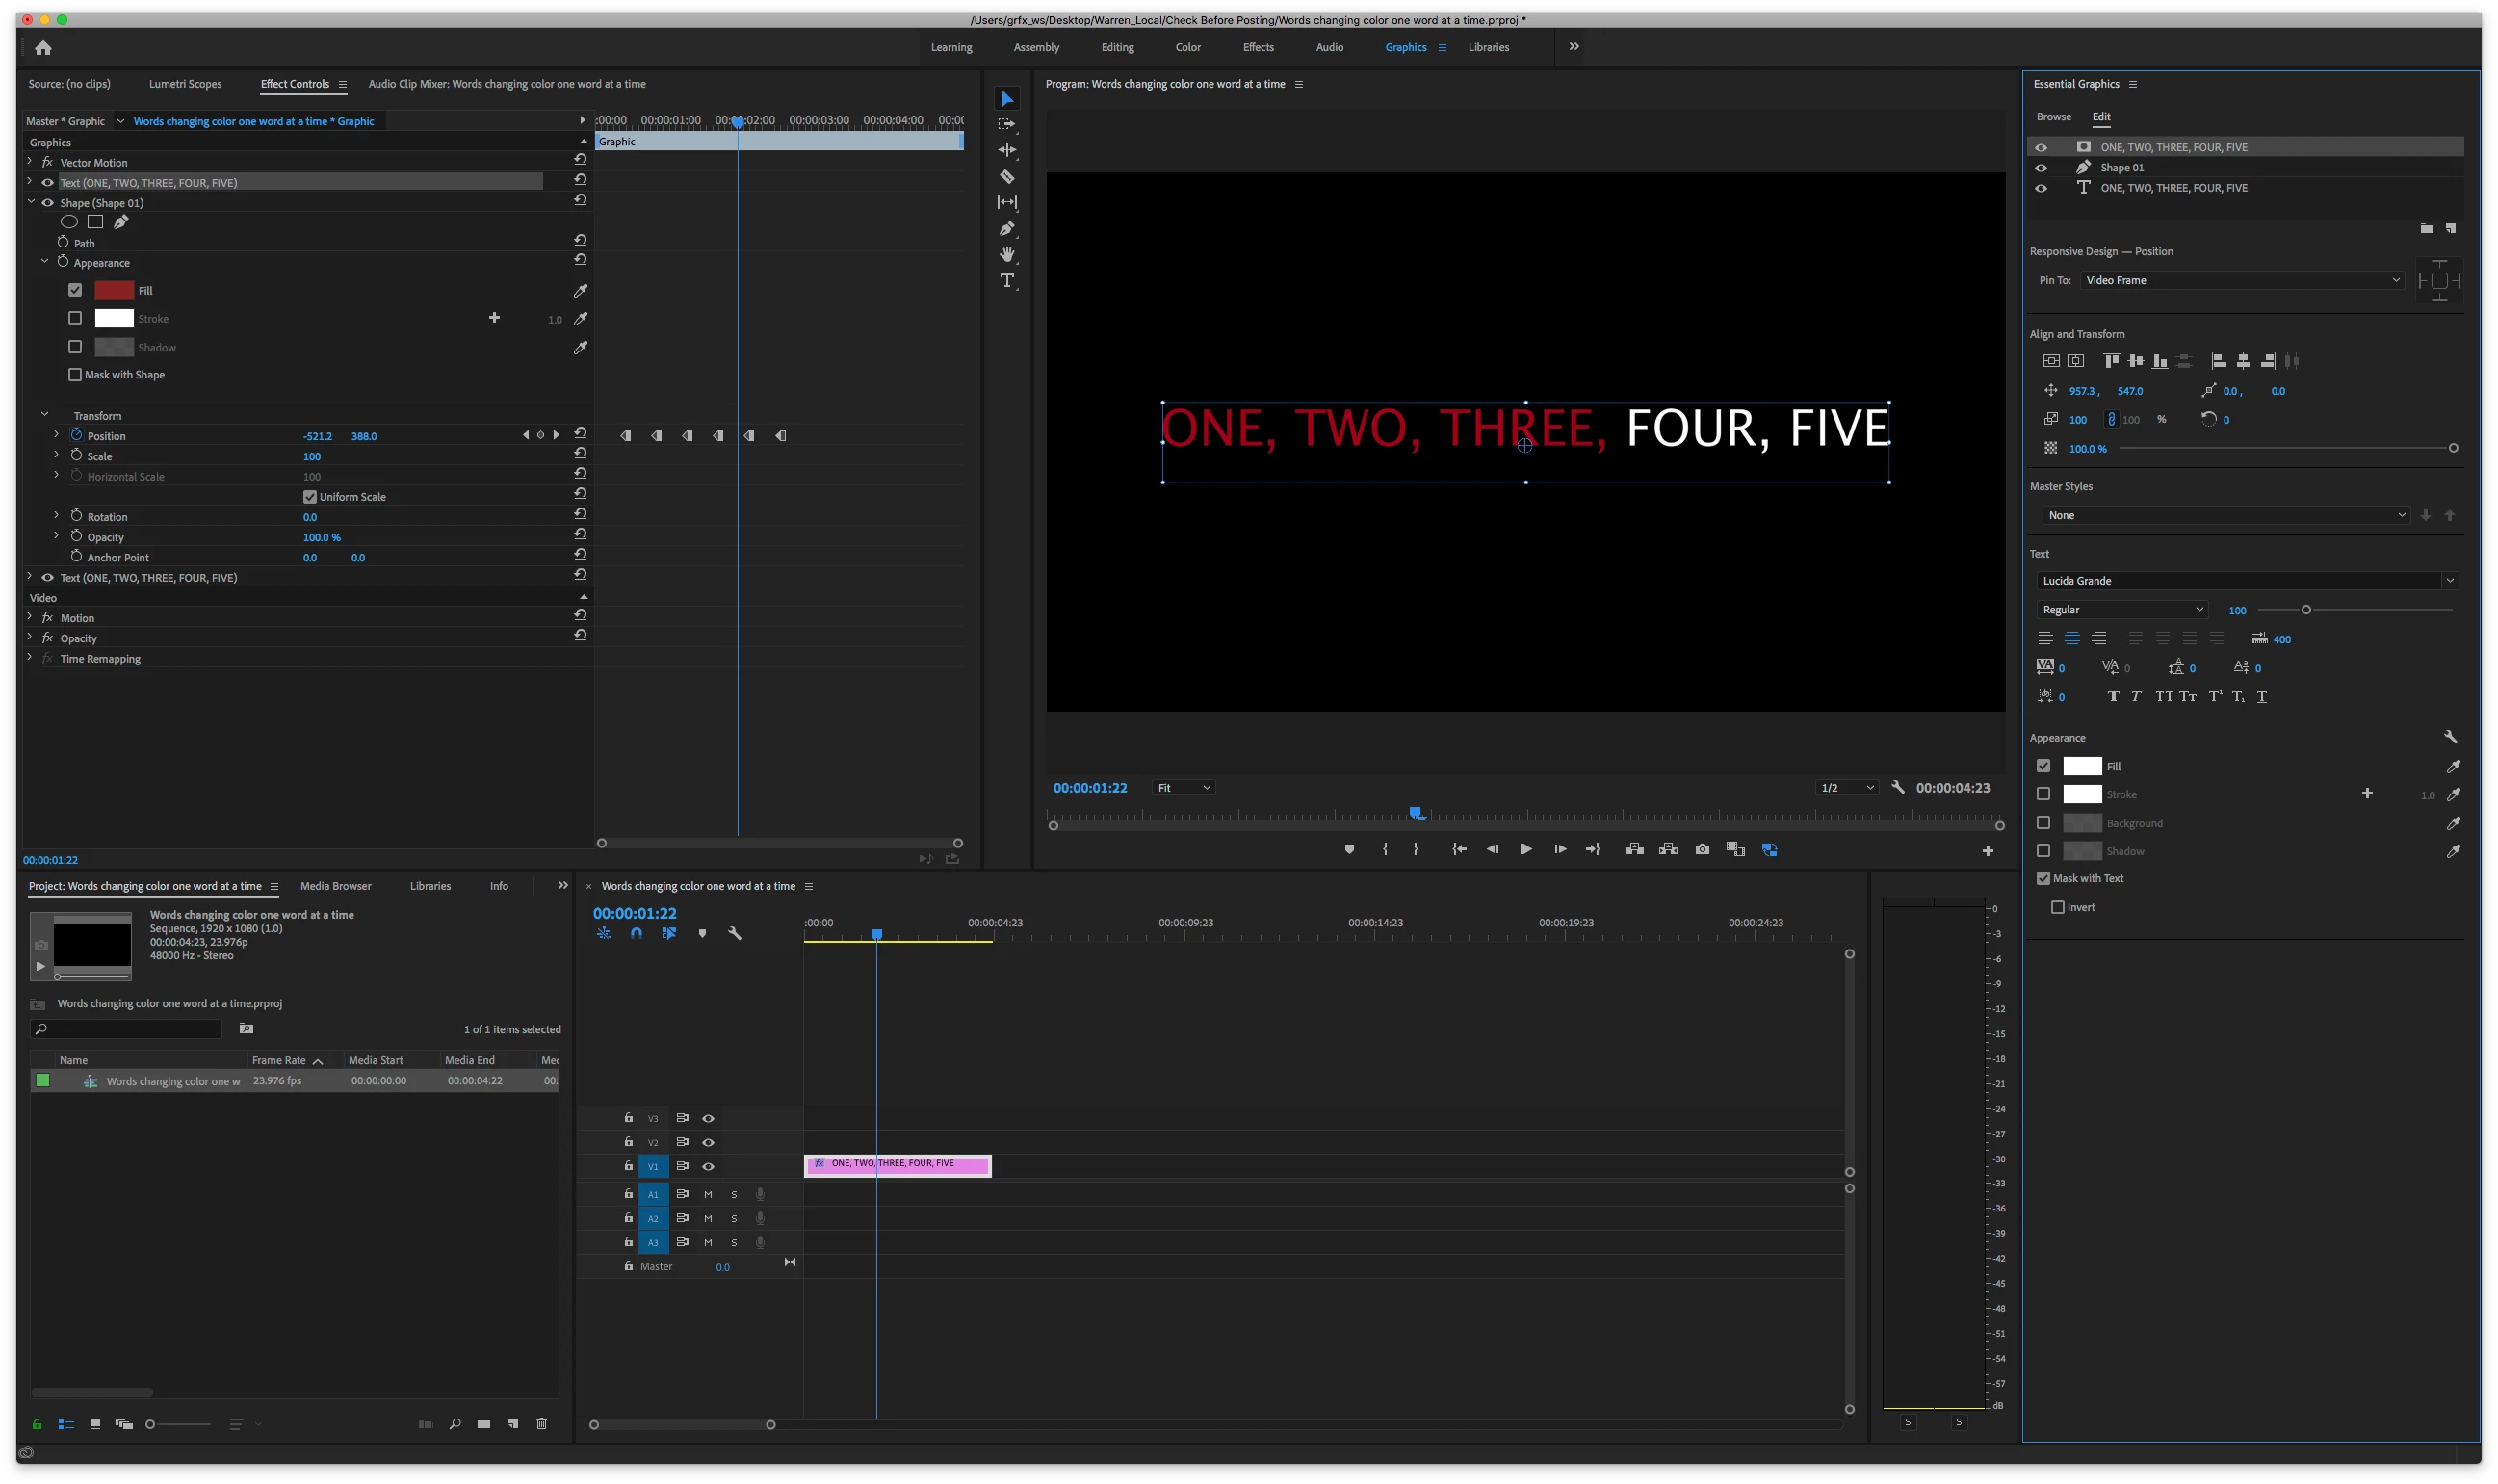2498x1484 pixels.
Task: Select the Pen tool in toolbar
Action: pos(1007,229)
